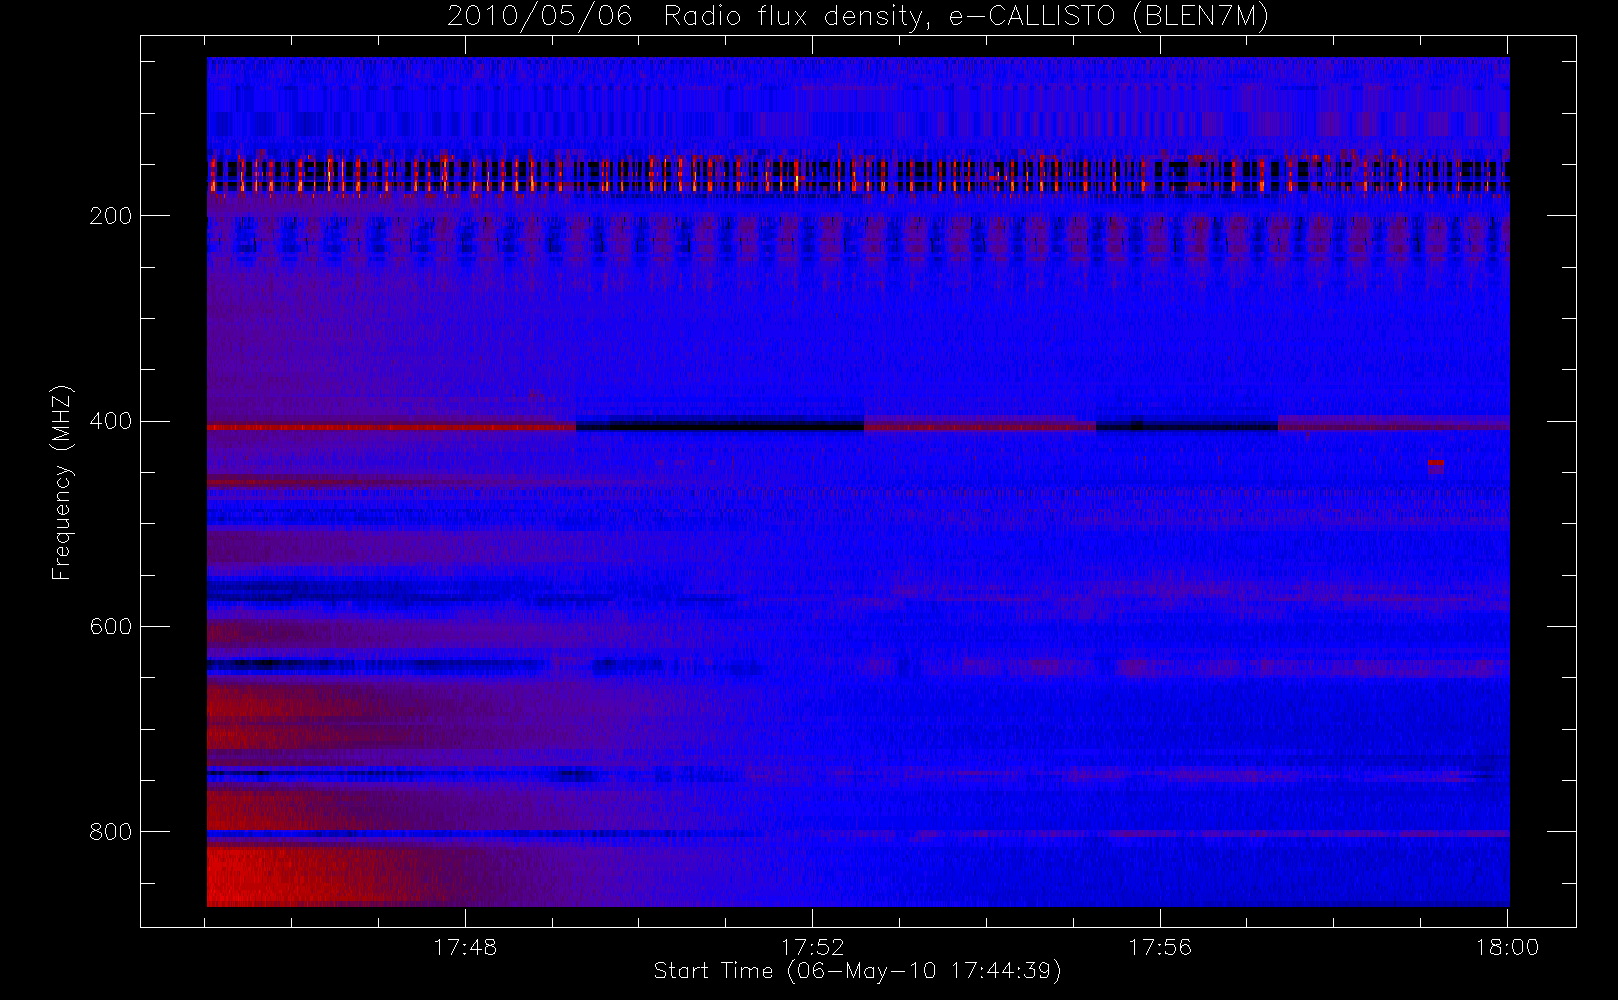Screen dimensions: 1618x1000
Task: Click the 17:48 time tick label
Action: [465, 947]
